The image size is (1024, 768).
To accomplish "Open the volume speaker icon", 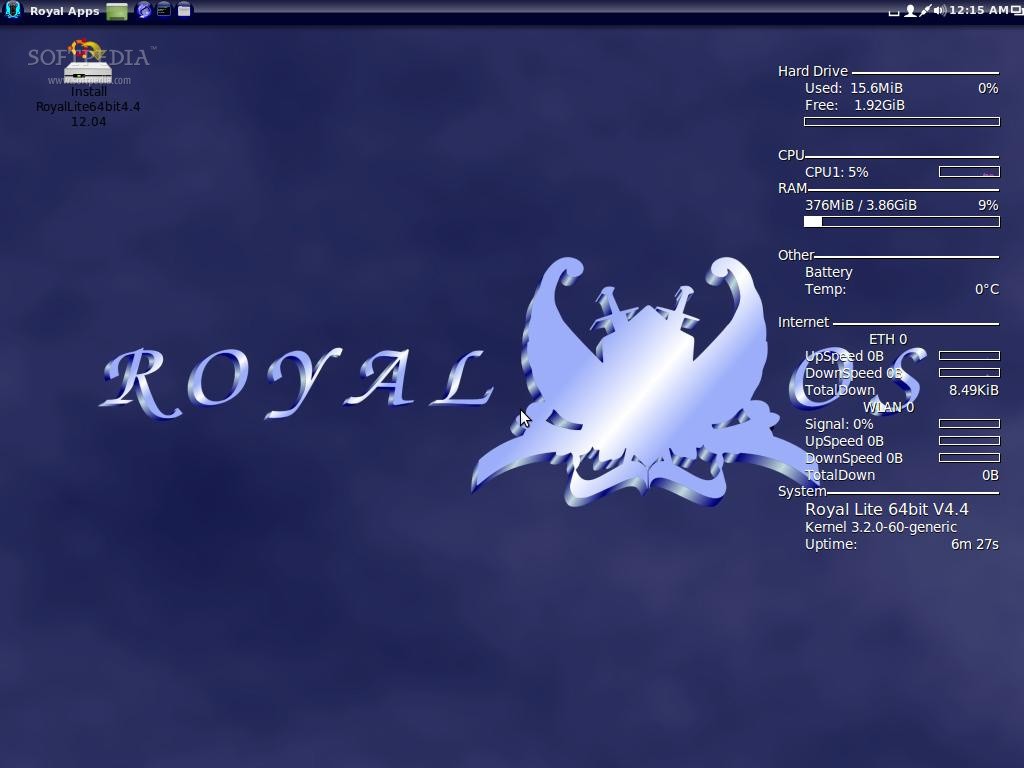I will point(940,10).
